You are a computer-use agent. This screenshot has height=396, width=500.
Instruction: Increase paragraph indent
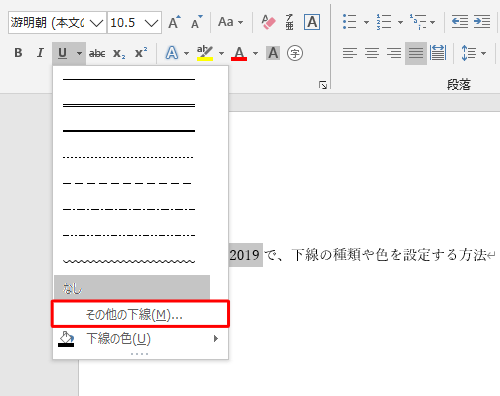pos(482,22)
